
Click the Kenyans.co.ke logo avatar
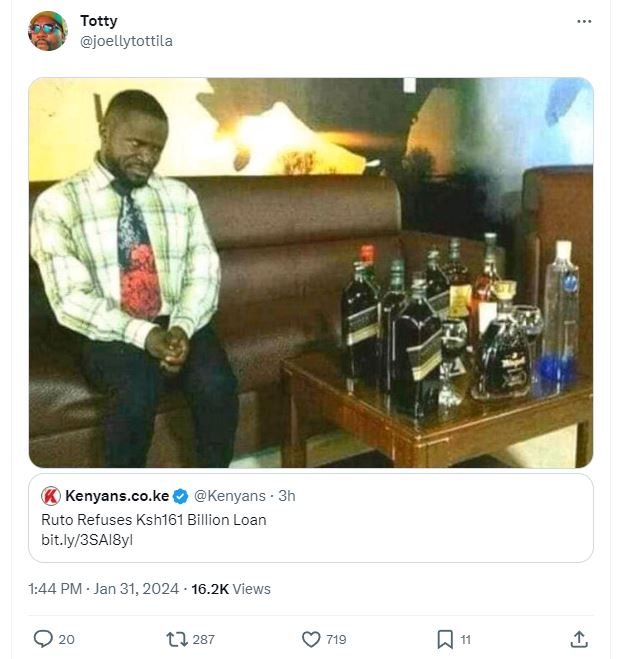click(x=51, y=496)
